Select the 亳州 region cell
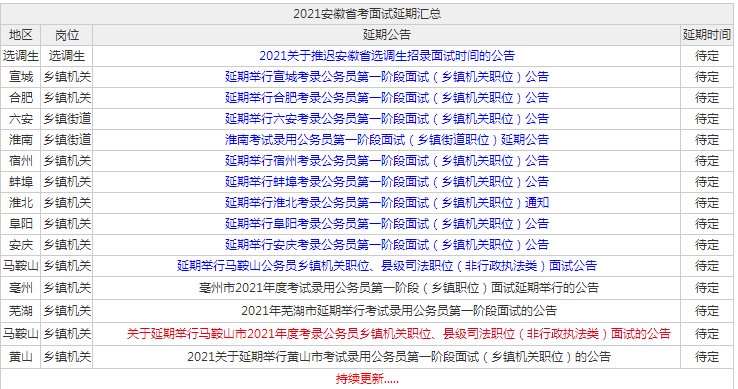The height and width of the screenshot is (389, 738). coord(21,288)
